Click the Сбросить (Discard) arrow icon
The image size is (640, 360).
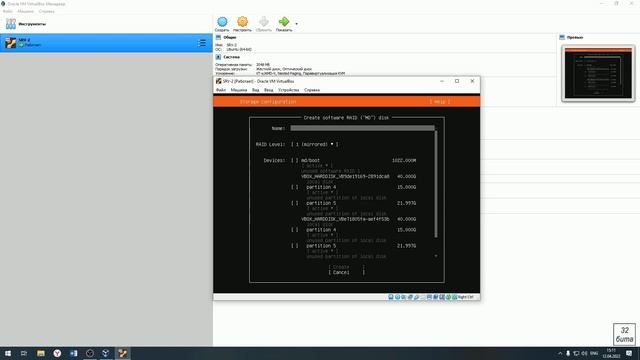tap(264, 22)
